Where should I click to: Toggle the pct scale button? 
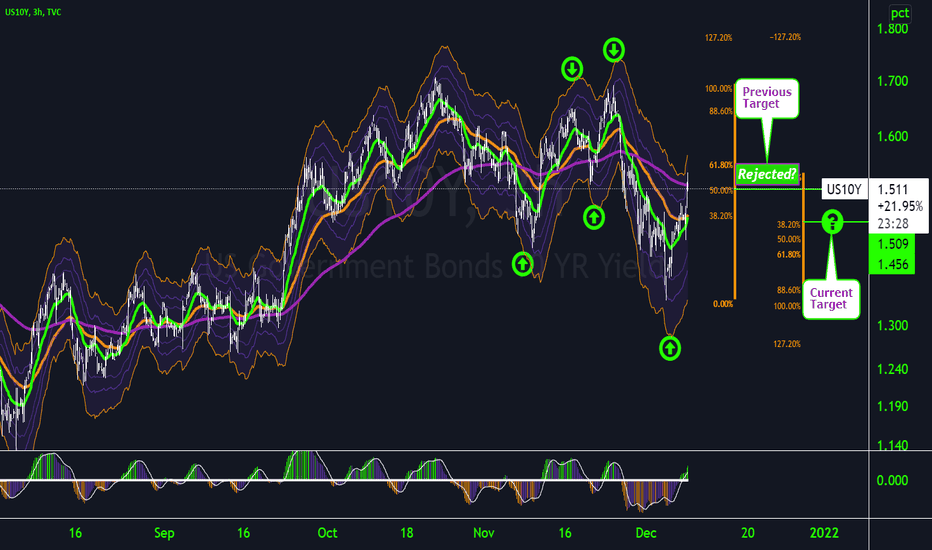click(x=900, y=12)
